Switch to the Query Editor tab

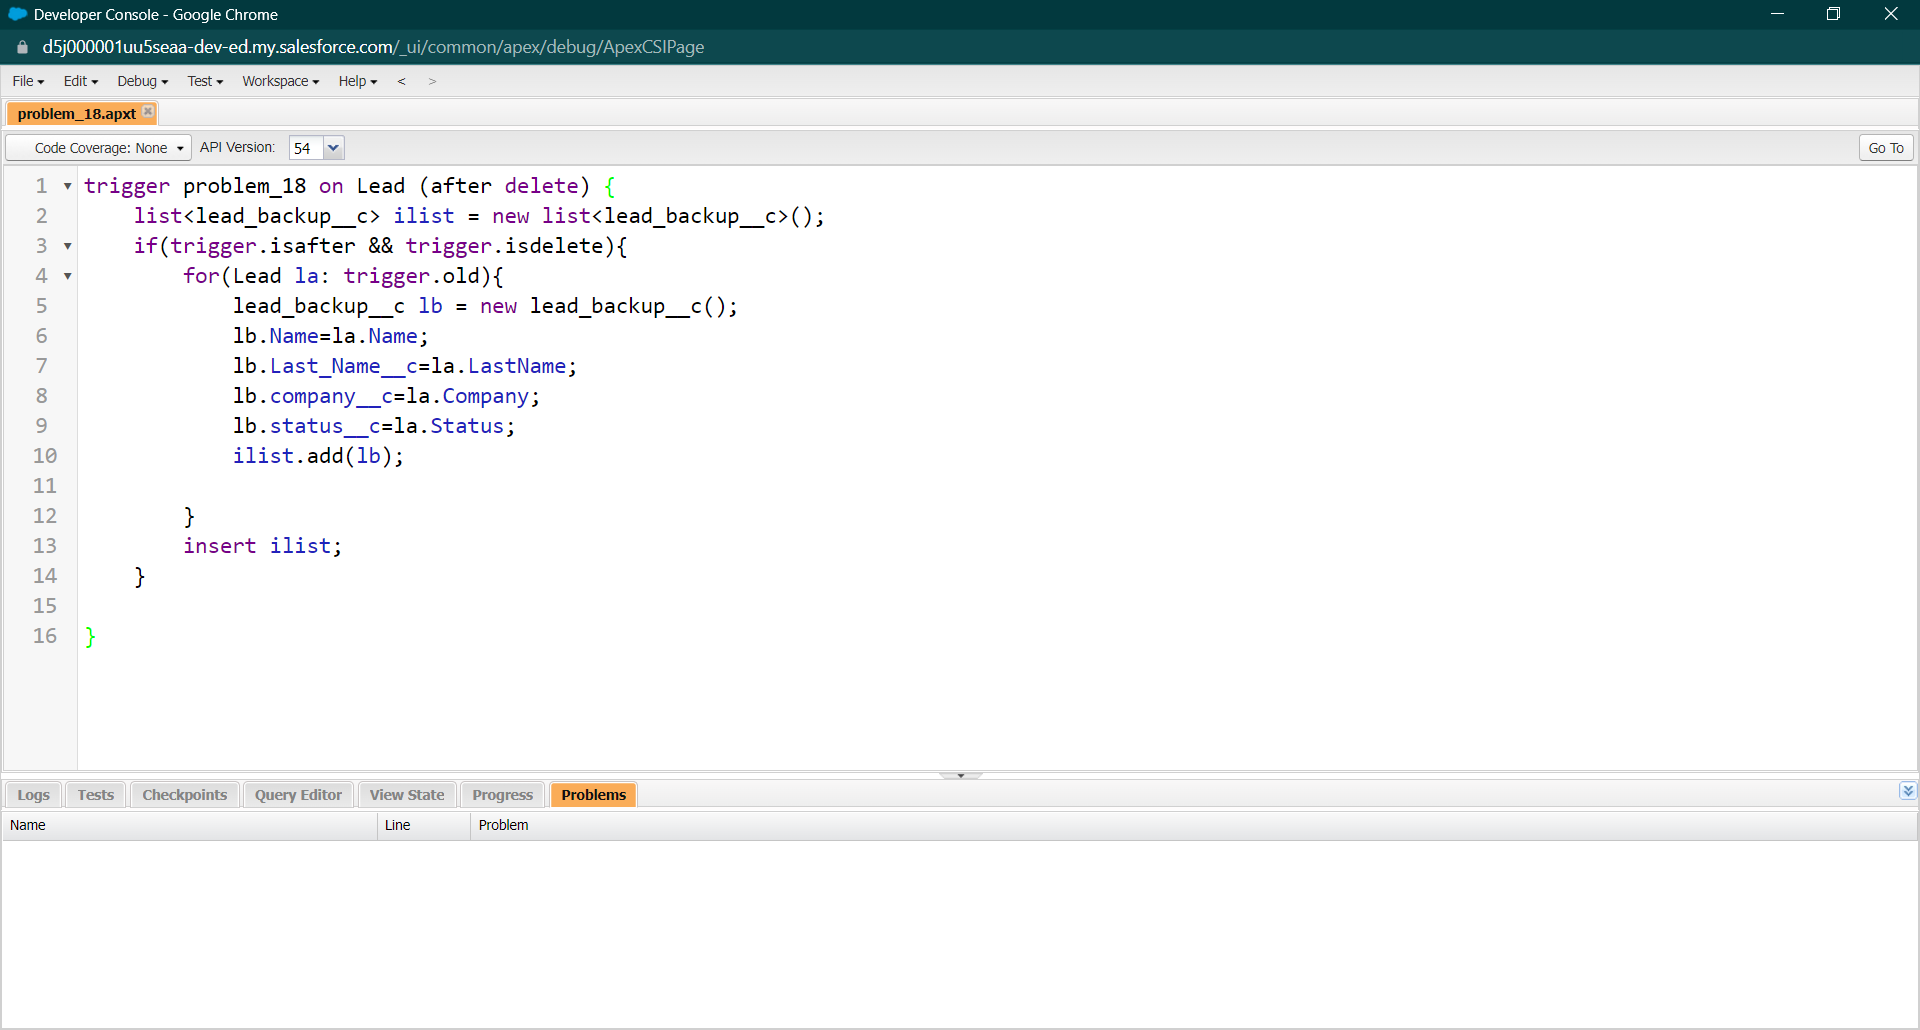coord(297,794)
